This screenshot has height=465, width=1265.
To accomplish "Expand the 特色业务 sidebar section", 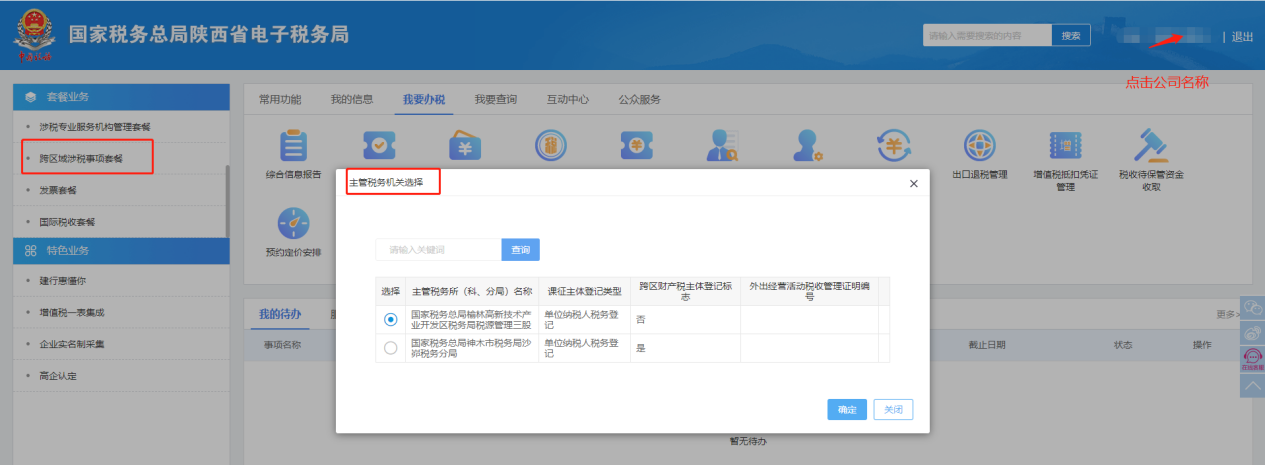I will pyautogui.click(x=120, y=250).
